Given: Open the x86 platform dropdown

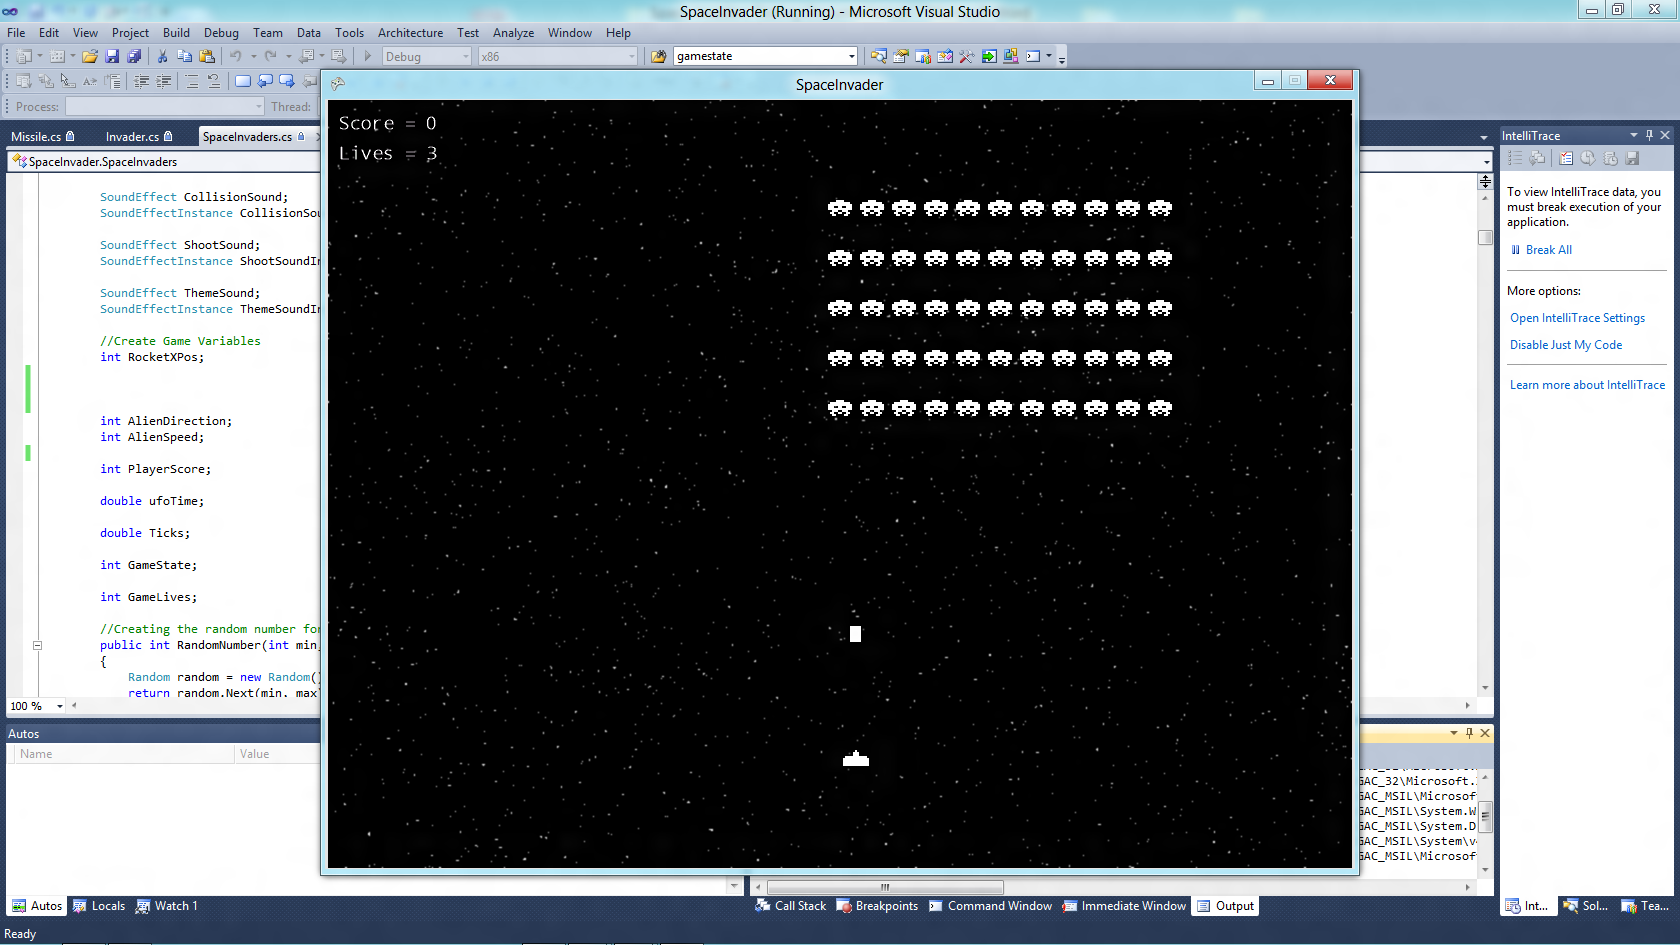Looking at the screenshot, I should tap(631, 56).
